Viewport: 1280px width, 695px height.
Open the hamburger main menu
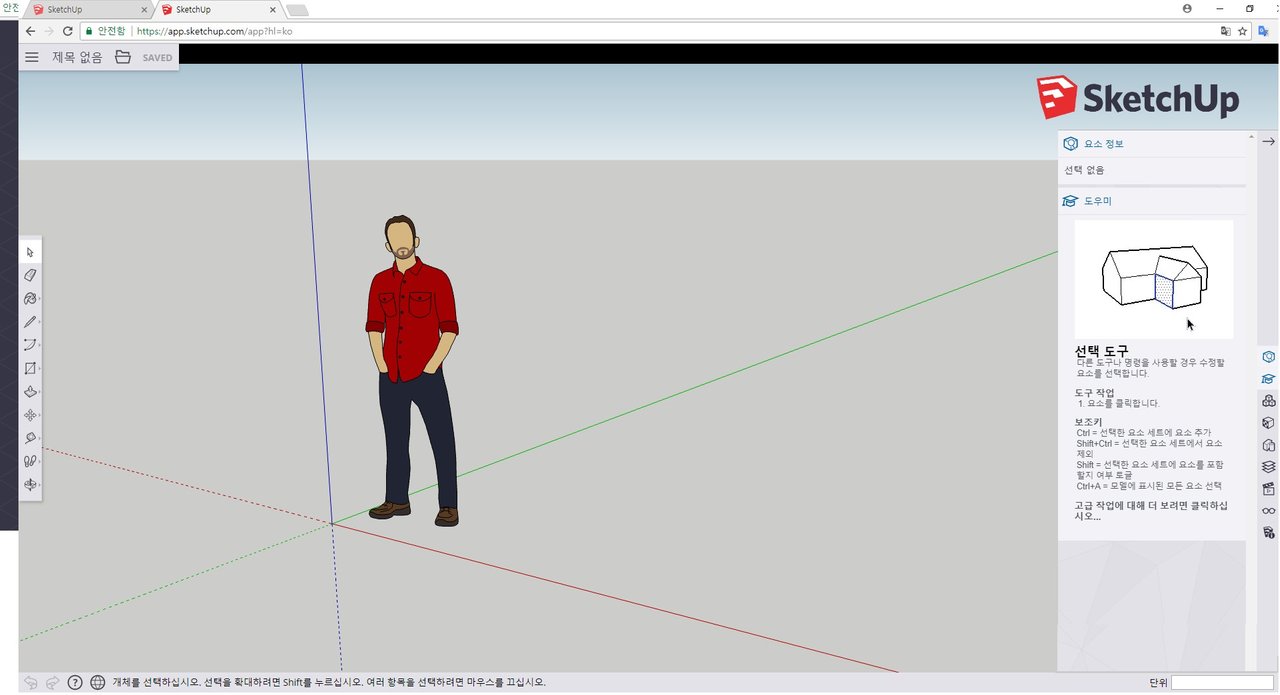coord(31,57)
